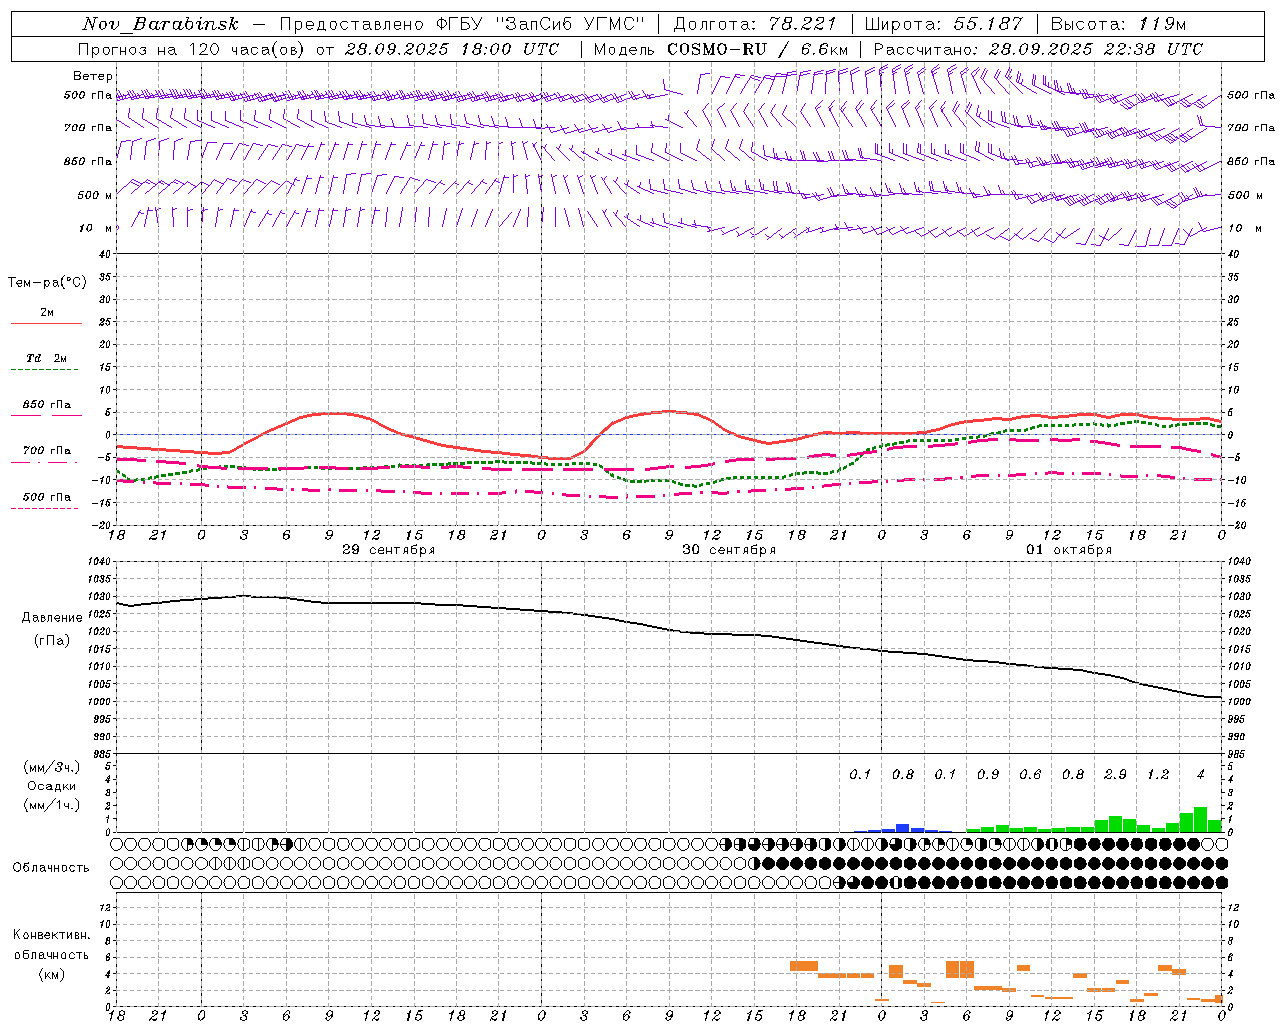Image resolution: width=1280 pixels, height=1024 pixels.
Task: Click the '4' precipitation amount value
Action: click(x=1200, y=774)
